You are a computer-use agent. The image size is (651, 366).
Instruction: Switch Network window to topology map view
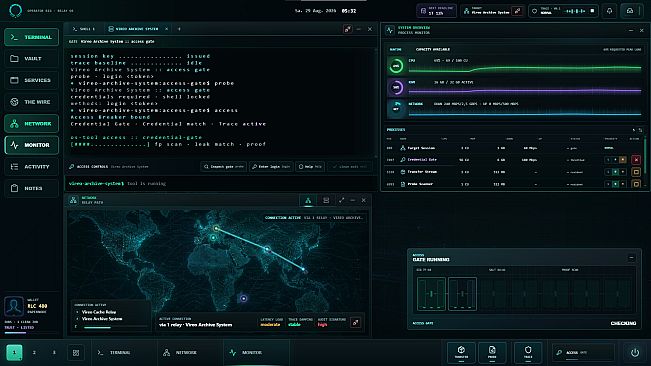tap(308, 200)
